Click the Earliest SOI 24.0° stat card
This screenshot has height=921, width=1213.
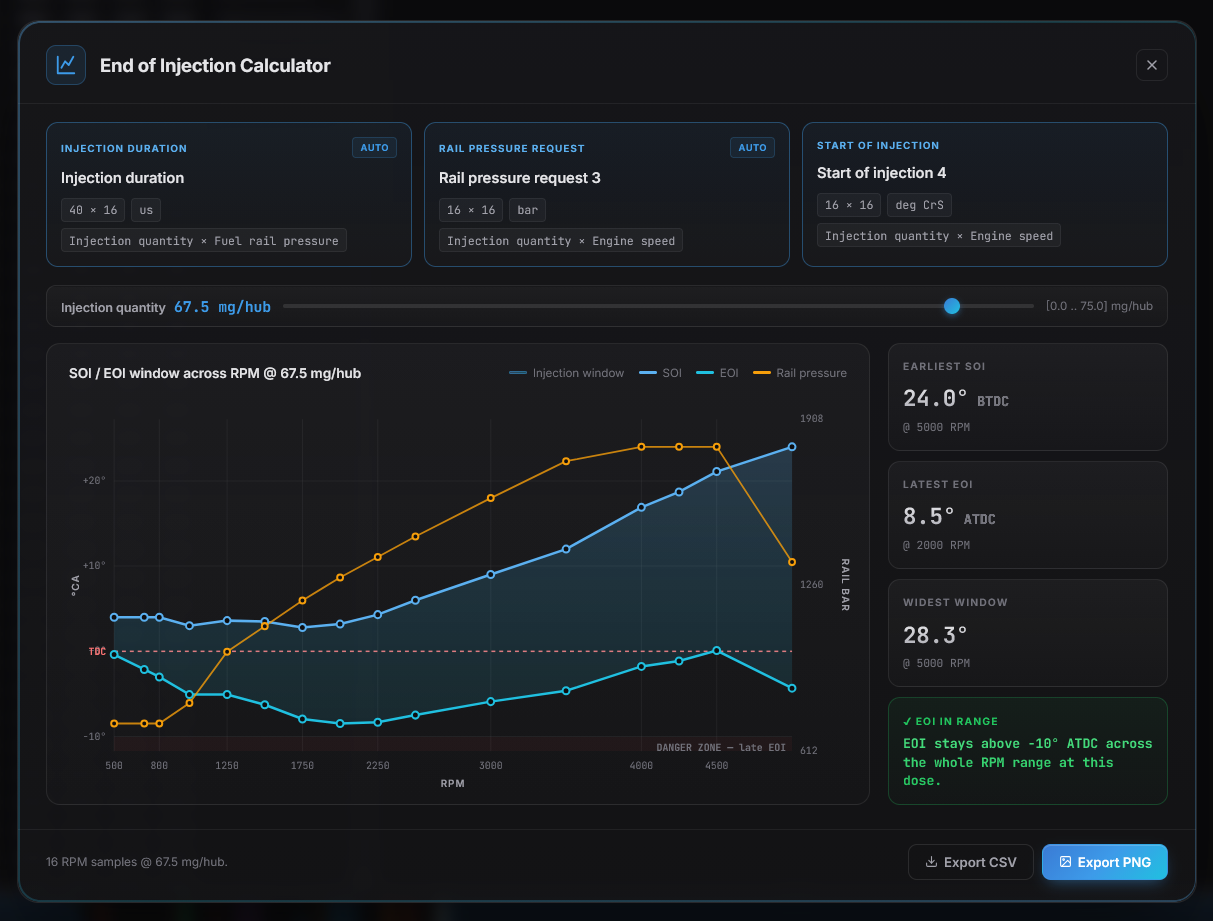point(1028,397)
